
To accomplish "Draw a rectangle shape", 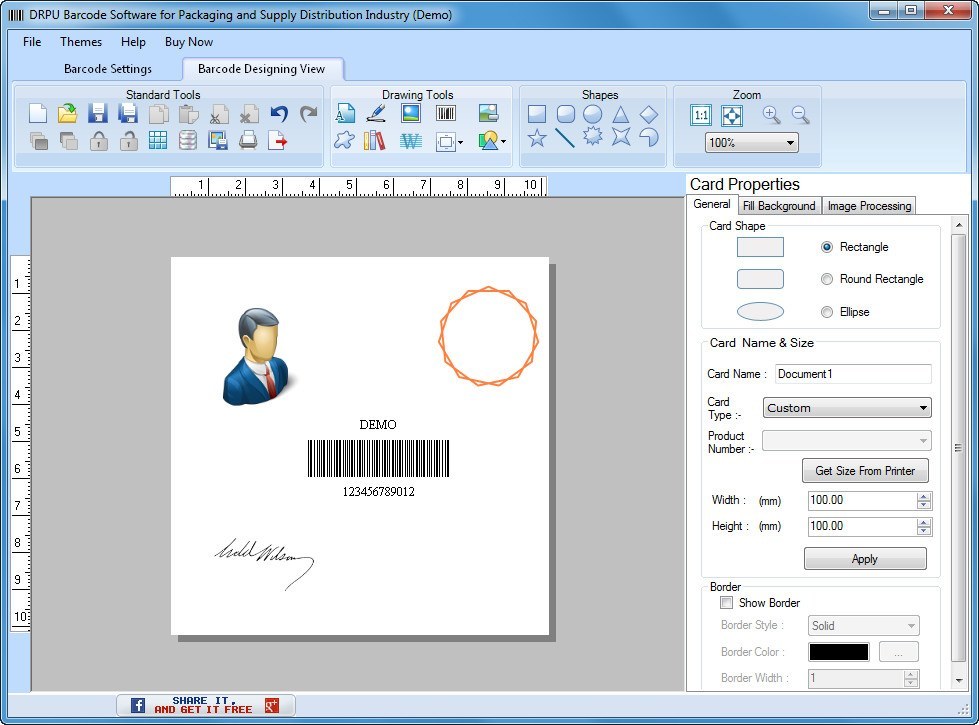I will [537, 114].
